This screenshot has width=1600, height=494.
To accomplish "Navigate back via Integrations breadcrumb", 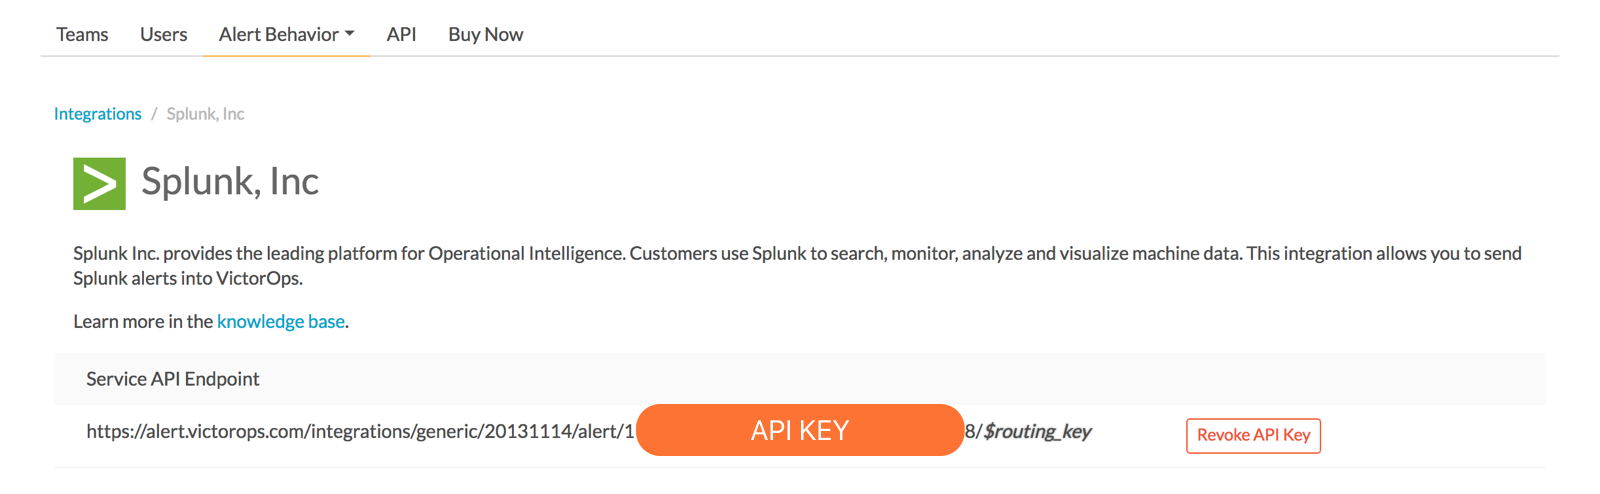I will (98, 114).
